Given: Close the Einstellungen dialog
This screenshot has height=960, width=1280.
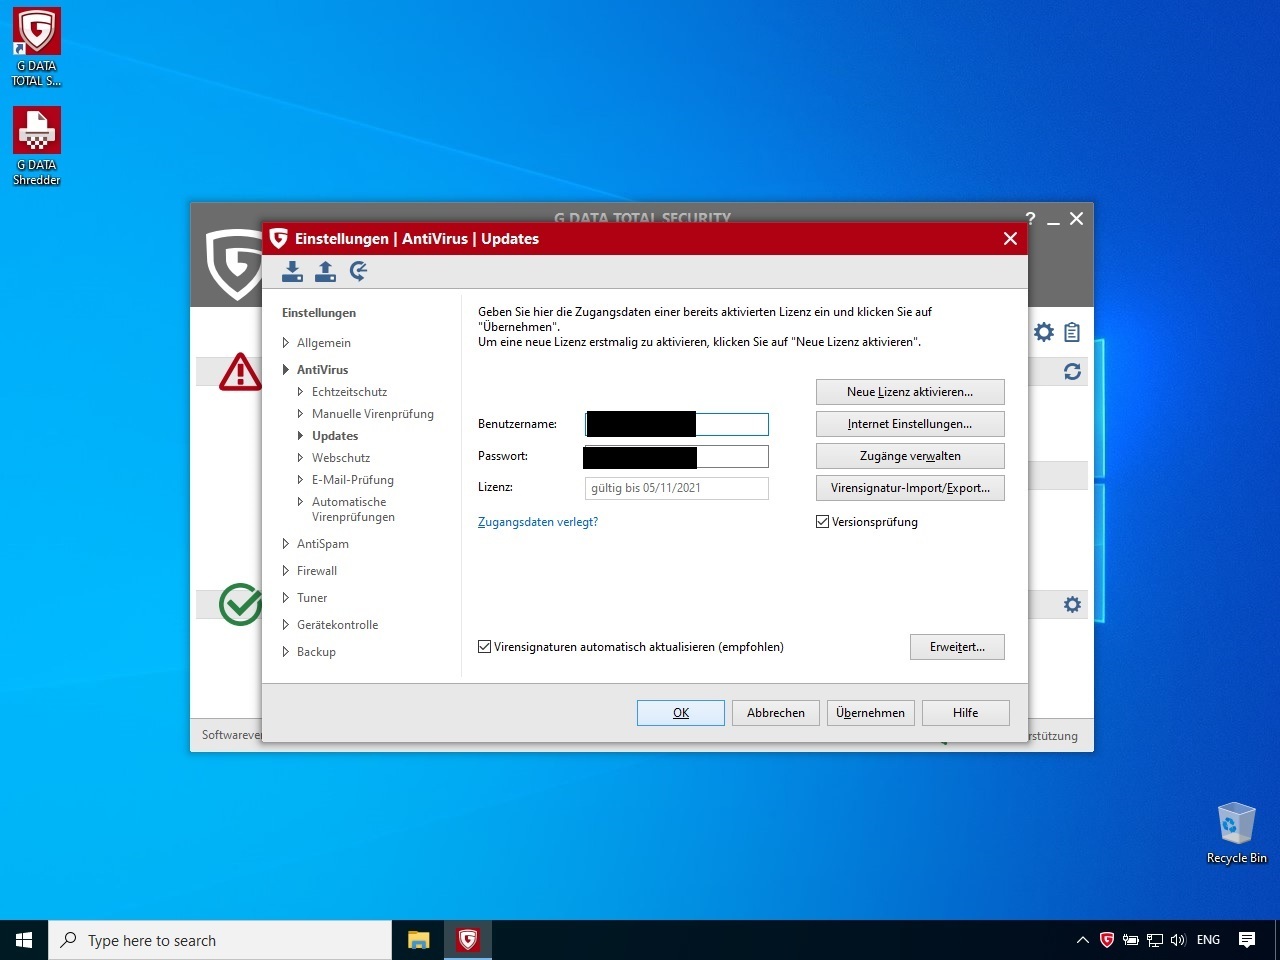Looking at the screenshot, I should [1010, 238].
